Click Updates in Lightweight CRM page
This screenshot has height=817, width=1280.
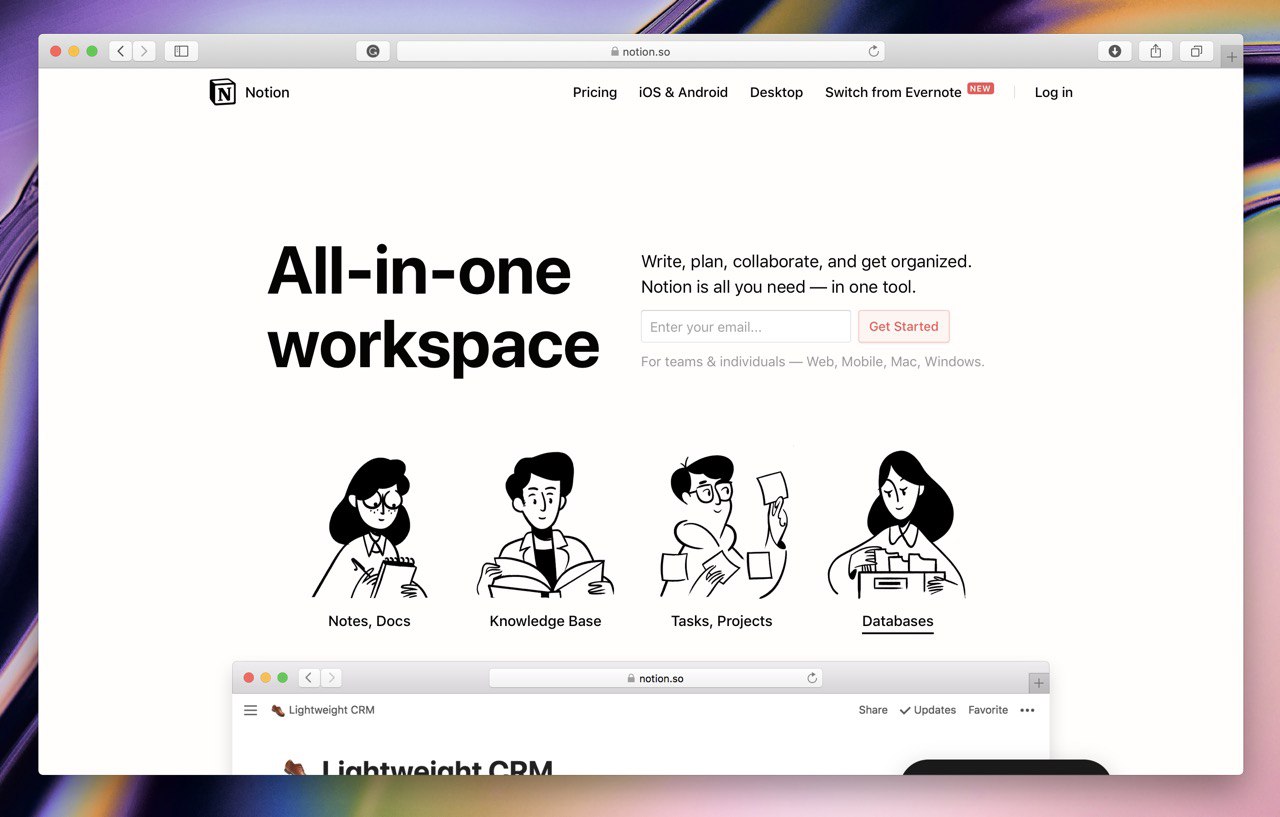[928, 710]
